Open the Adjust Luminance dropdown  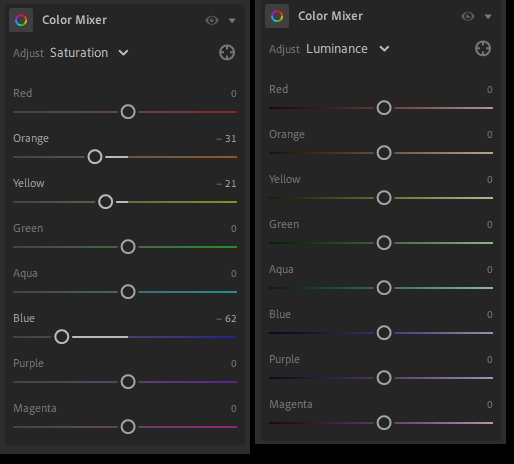348,49
